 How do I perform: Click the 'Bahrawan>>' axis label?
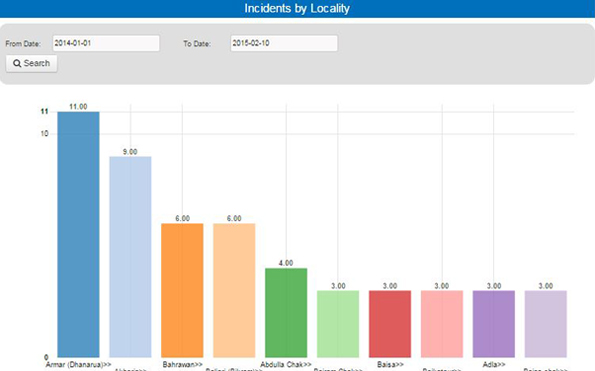point(183,365)
